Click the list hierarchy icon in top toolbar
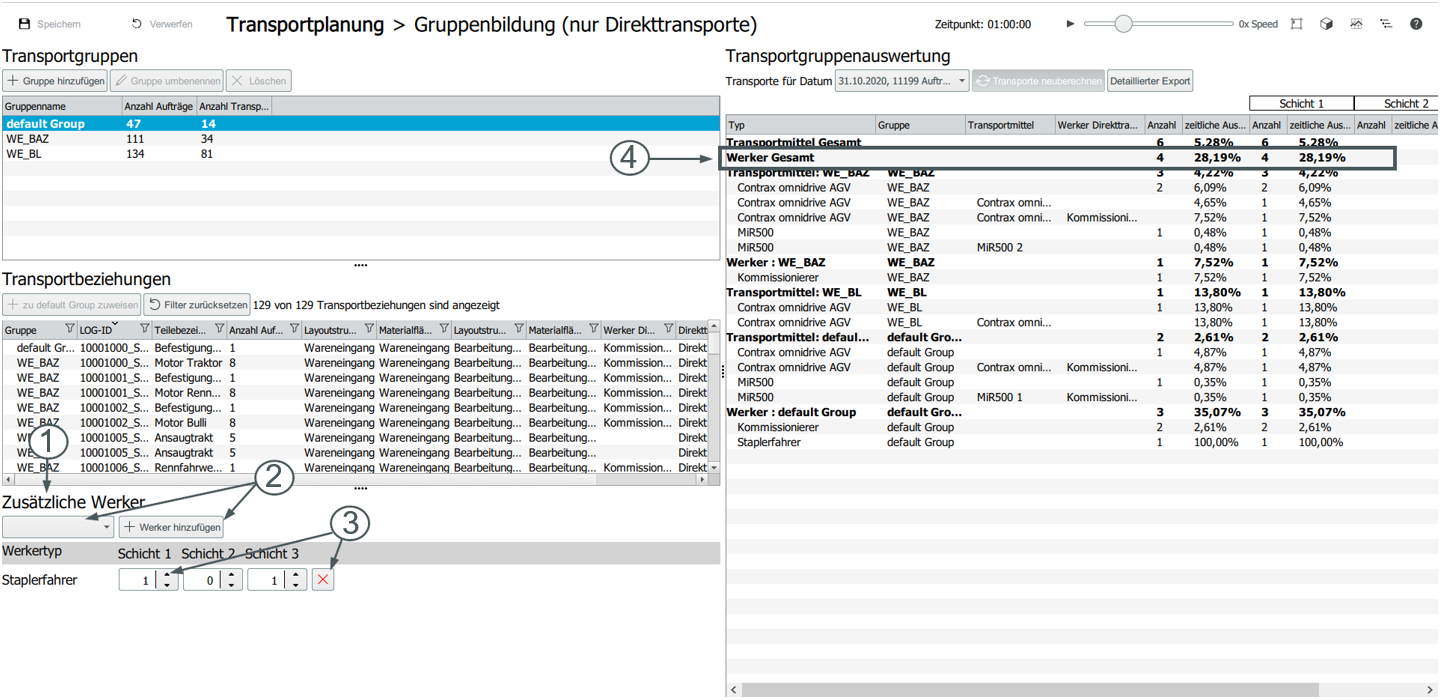The height and width of the screenshot is (700, 1444). tap(1386, 24)
